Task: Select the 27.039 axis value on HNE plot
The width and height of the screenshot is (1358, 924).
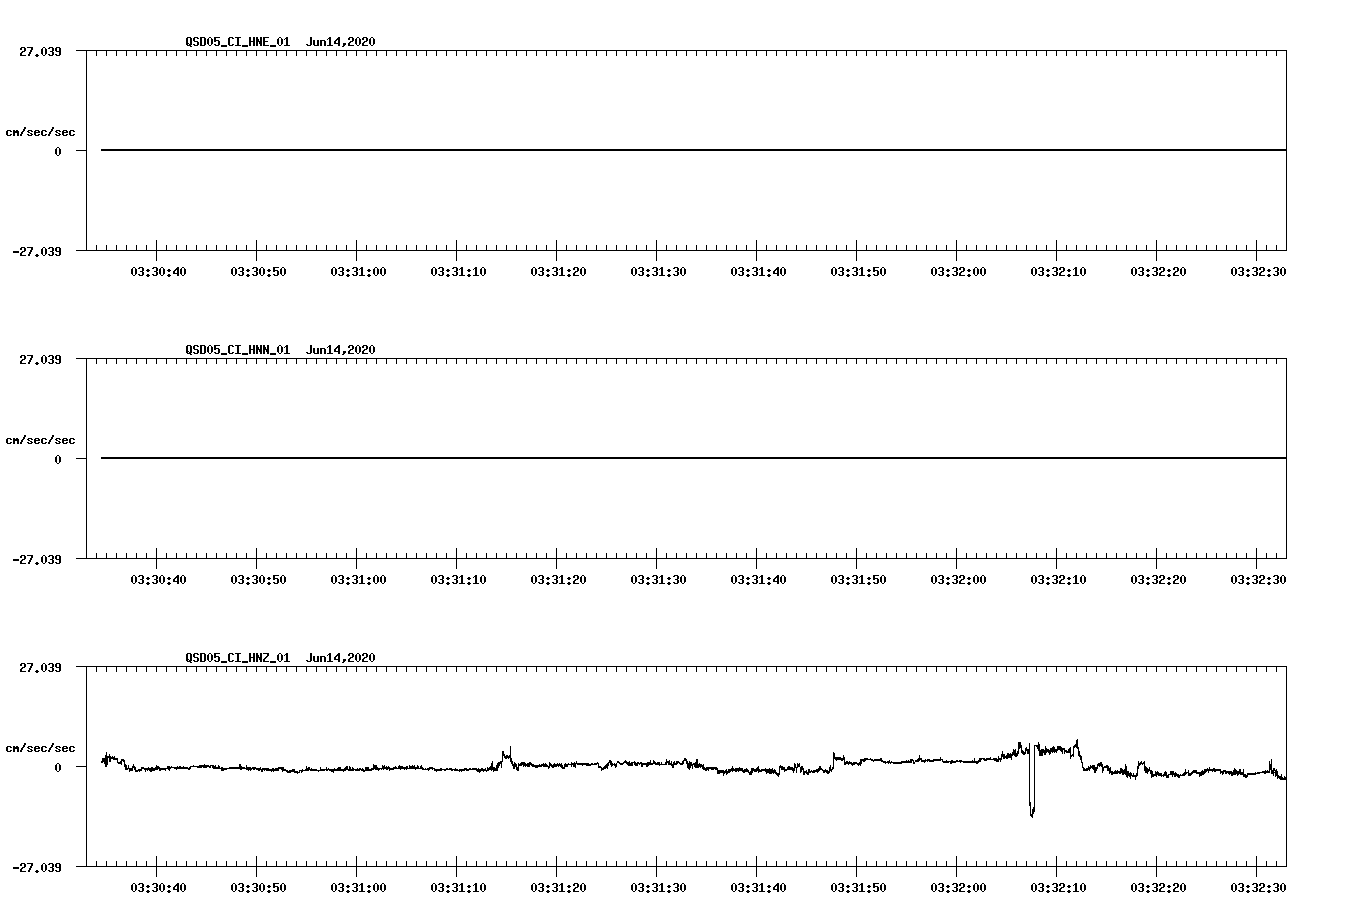Action: click(40, 51)
